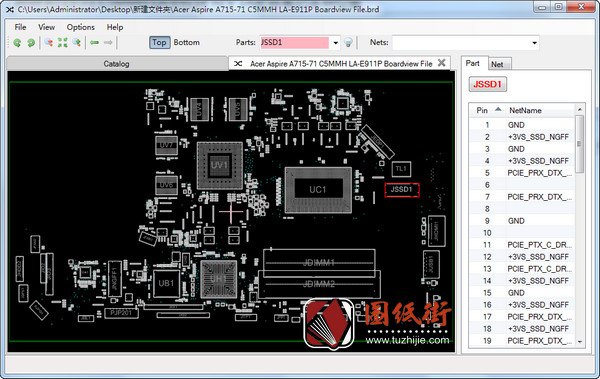The height and width of the screenshot is (379, 600).
Task: Fit the board to the window
Action: point(62,42)
